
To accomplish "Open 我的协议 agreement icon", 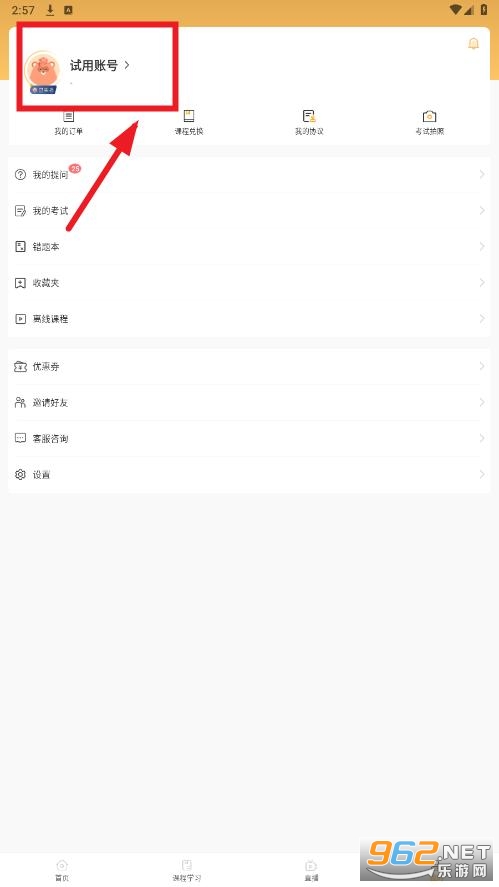I will [x=309, y=117].
